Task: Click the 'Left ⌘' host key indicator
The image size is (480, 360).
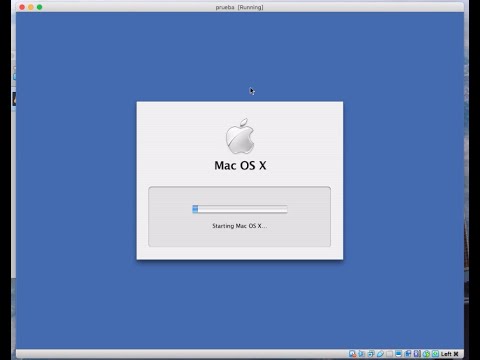Action: click(x=450, y=354)
